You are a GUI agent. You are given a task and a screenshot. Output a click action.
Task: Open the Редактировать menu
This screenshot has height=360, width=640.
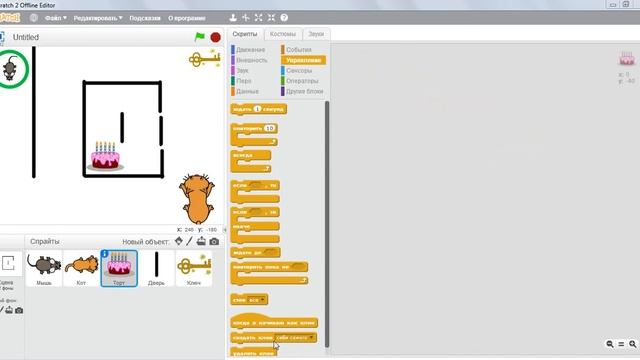click(x=98, y=18)
